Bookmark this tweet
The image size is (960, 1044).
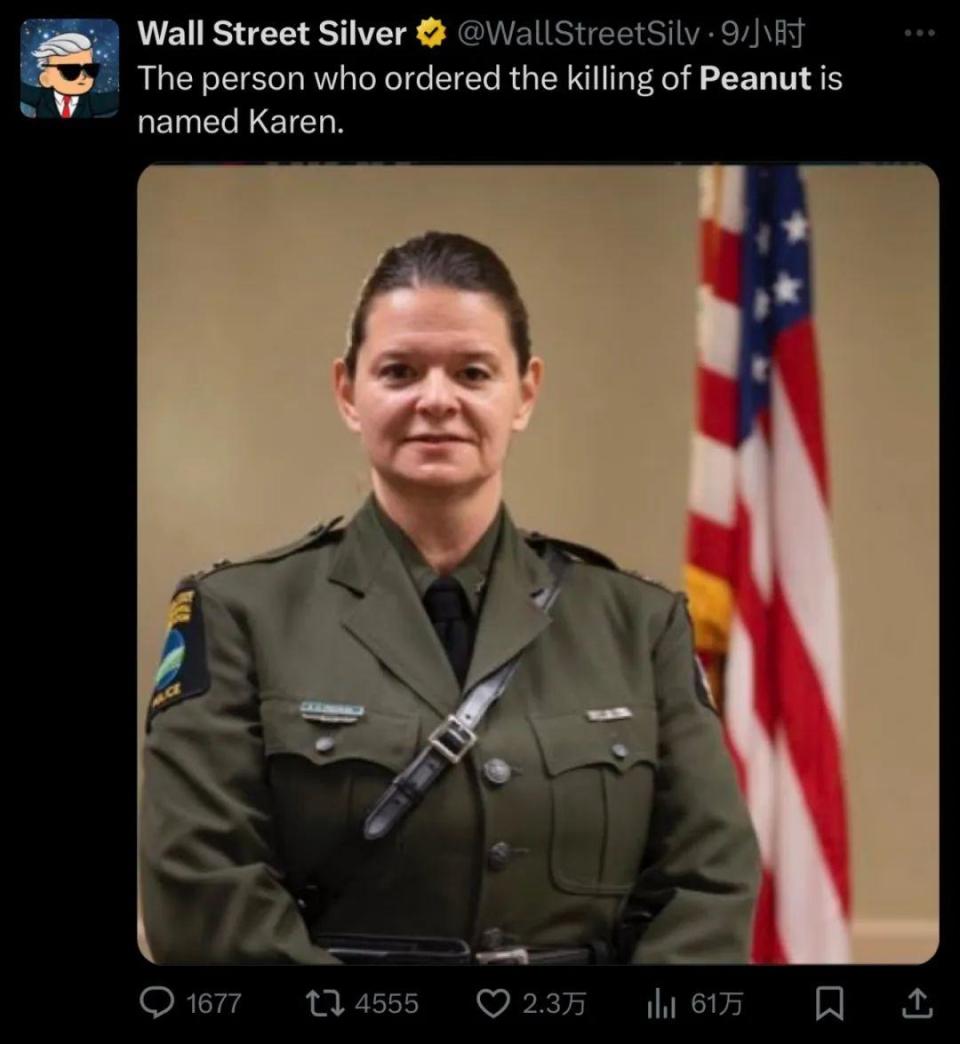click(830, 1004)
